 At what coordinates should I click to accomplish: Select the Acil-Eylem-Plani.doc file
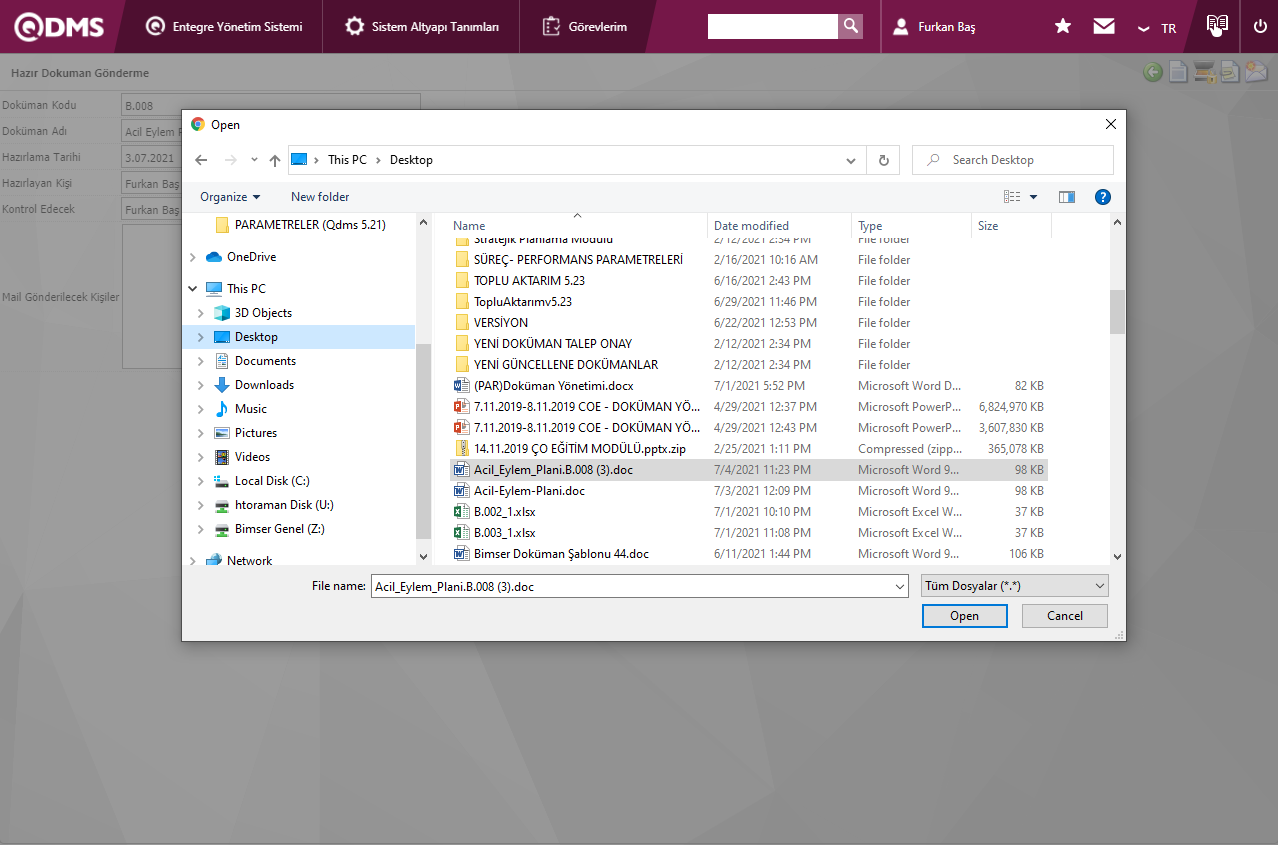tap(529, 491)
